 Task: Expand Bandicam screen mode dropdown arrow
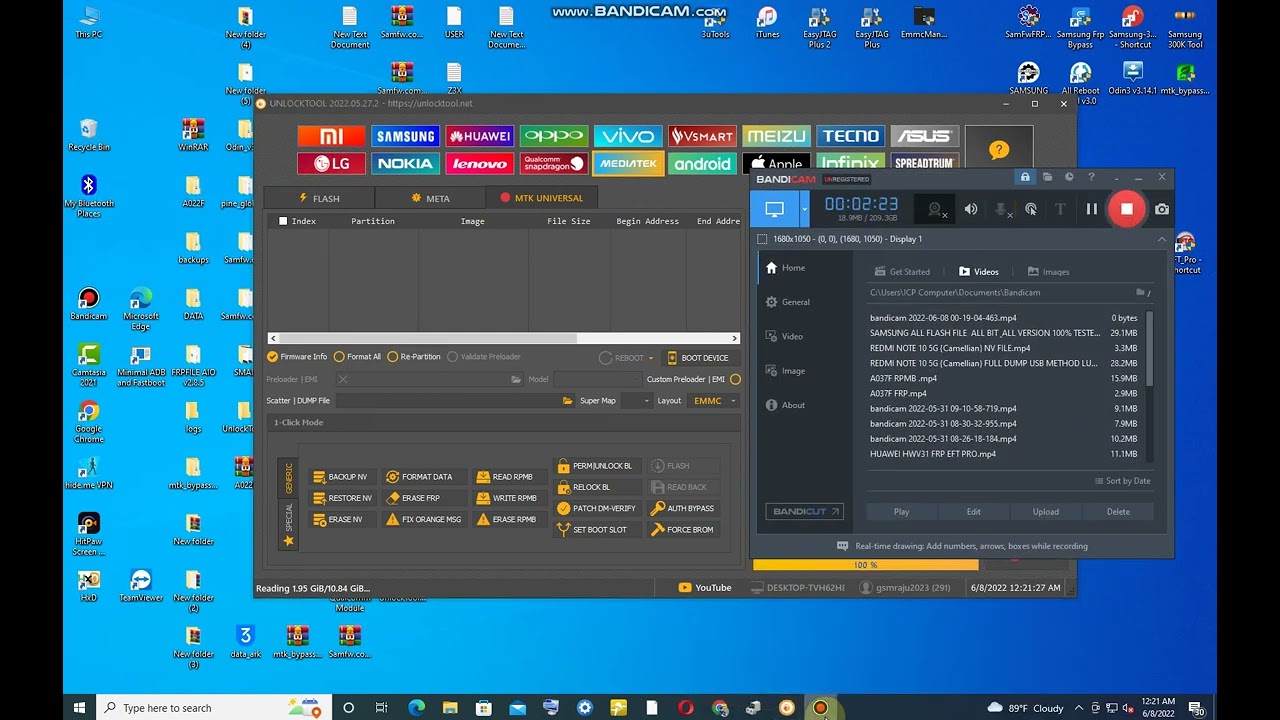point(804,209)
